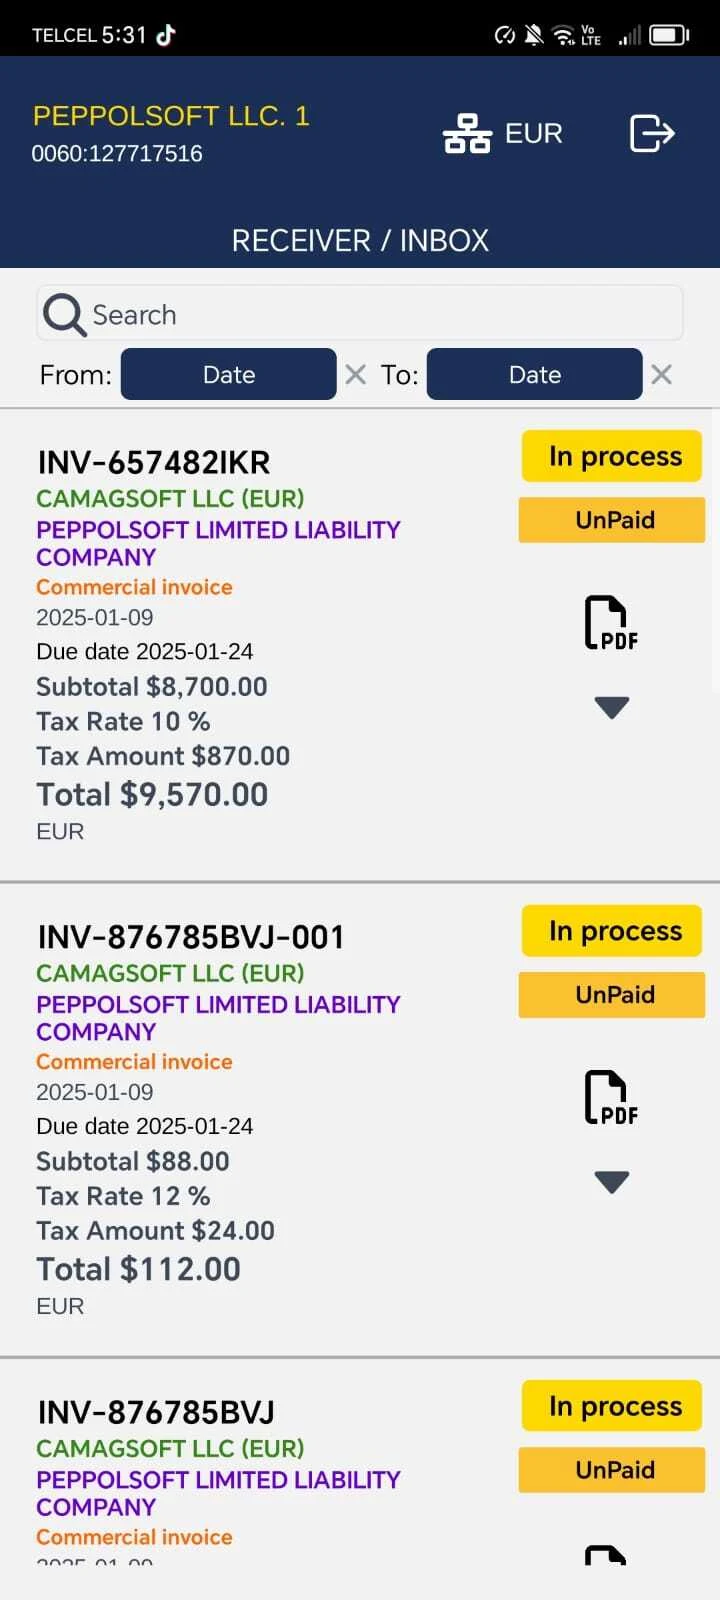Open the network organization icon
720x1600 pixels.
click(467, 133)
